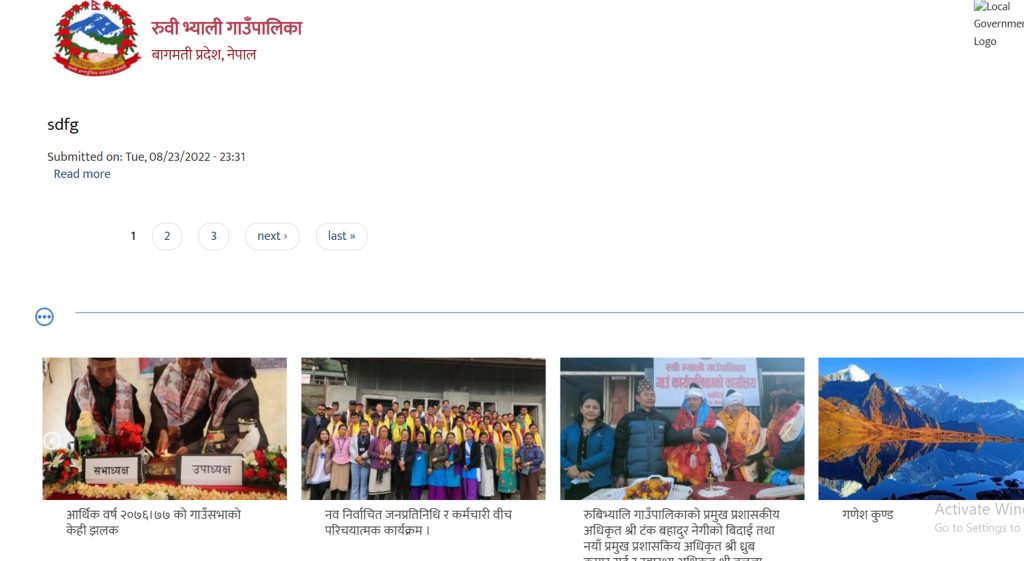This screenshot has width=1024, height=561.
Task: Open the गणेश कुण्ड mountain lake photo
Action: point(921,428)
